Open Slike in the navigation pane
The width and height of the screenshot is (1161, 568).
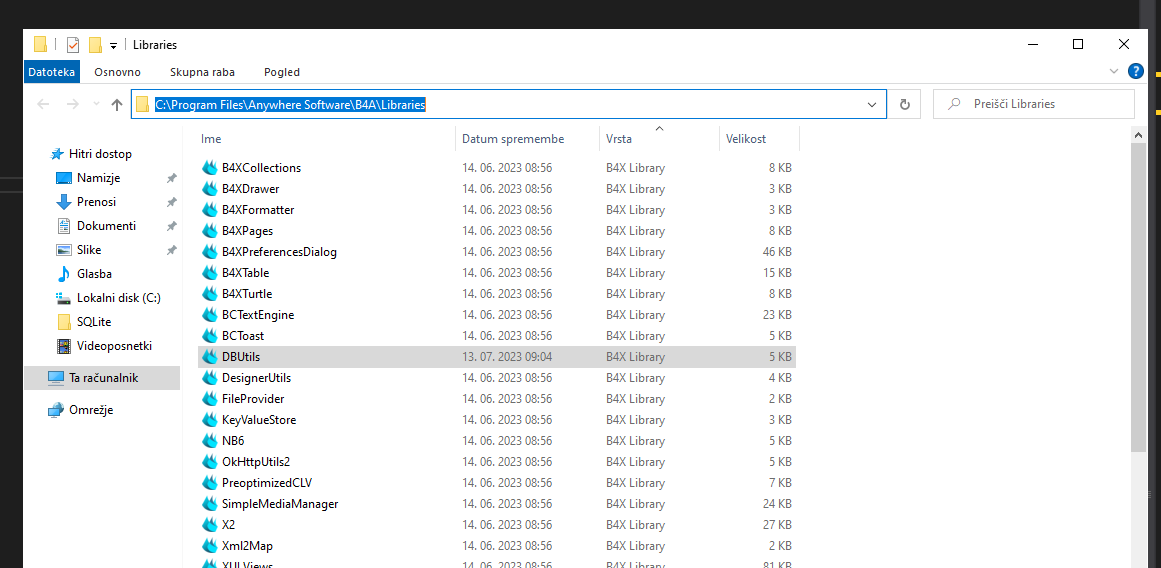89,250
